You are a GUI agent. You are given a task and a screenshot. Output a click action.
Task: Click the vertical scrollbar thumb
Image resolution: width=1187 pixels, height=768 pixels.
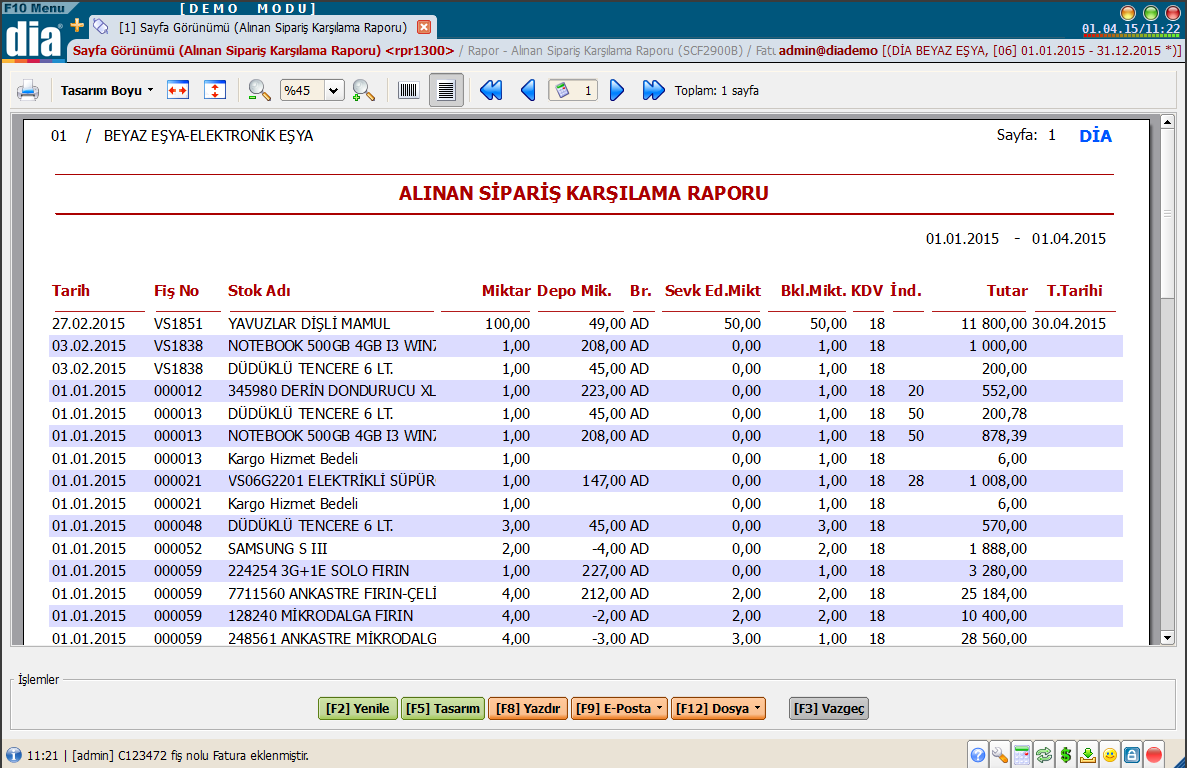point(1167,214)
